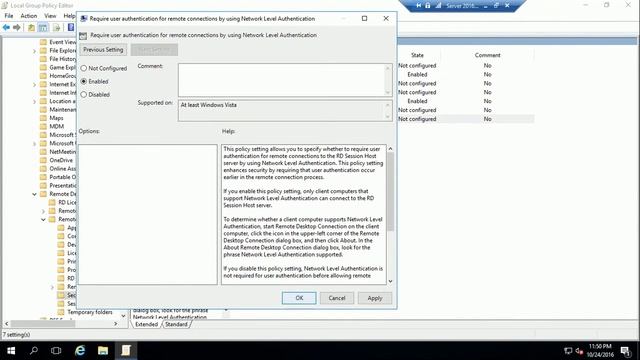
Task: Click the Help text scroll down arrow
Action: pos(390,281)
